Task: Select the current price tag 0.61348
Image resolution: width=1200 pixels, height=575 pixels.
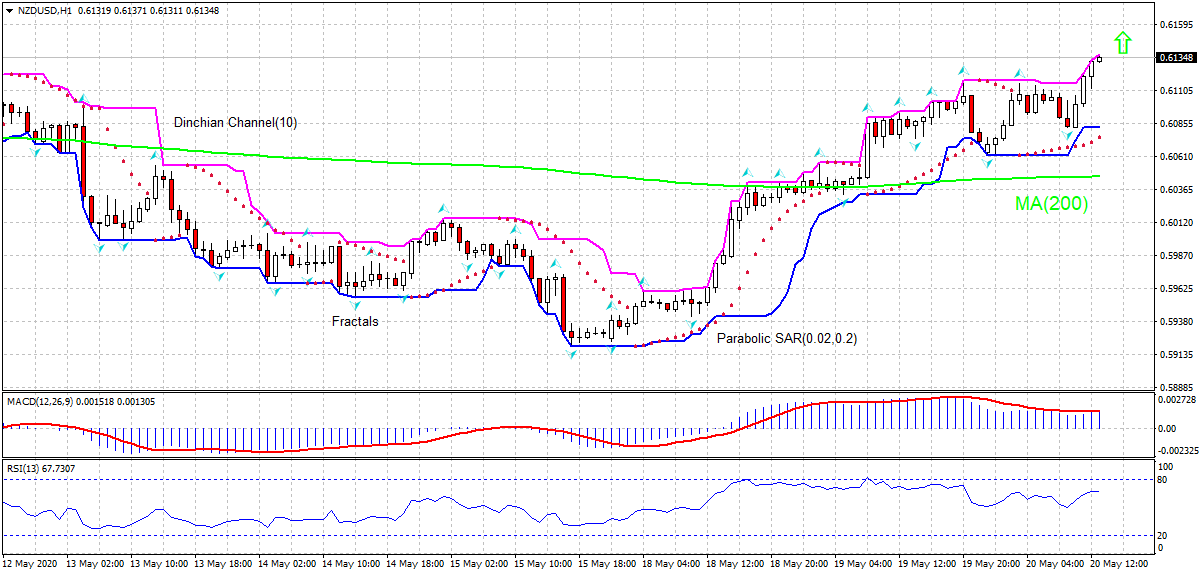Action: pos(1176,58)
